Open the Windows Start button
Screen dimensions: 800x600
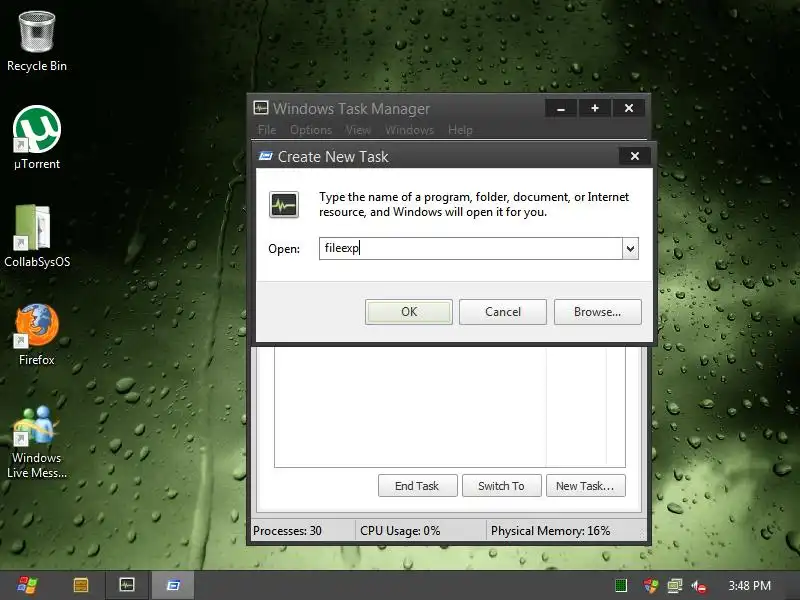click(x=27, y=585)
